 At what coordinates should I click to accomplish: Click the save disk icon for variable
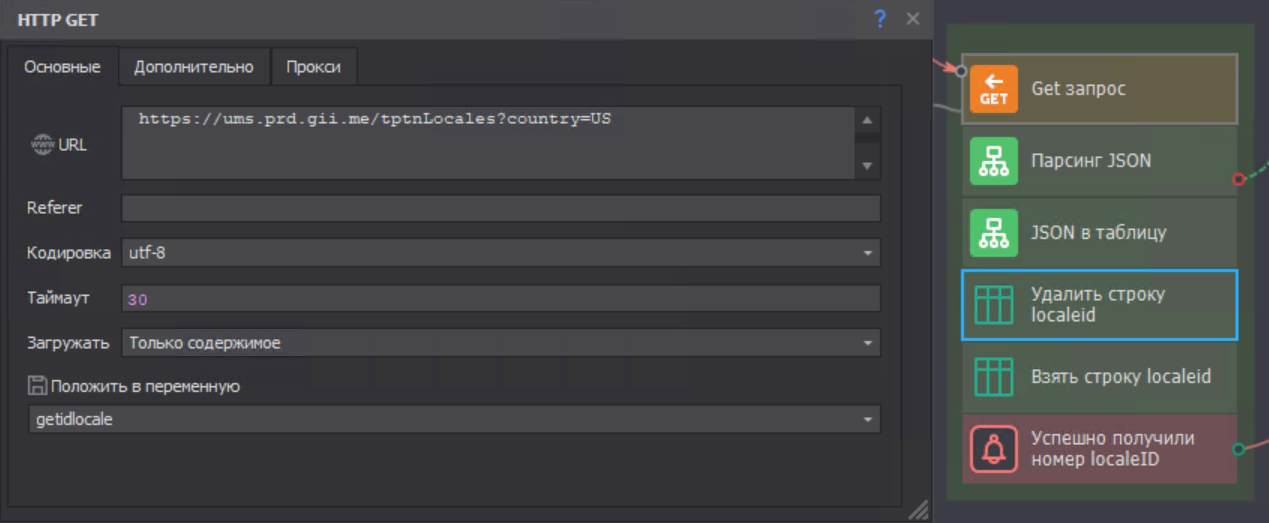pyautogui.click(x=37, y=385)
